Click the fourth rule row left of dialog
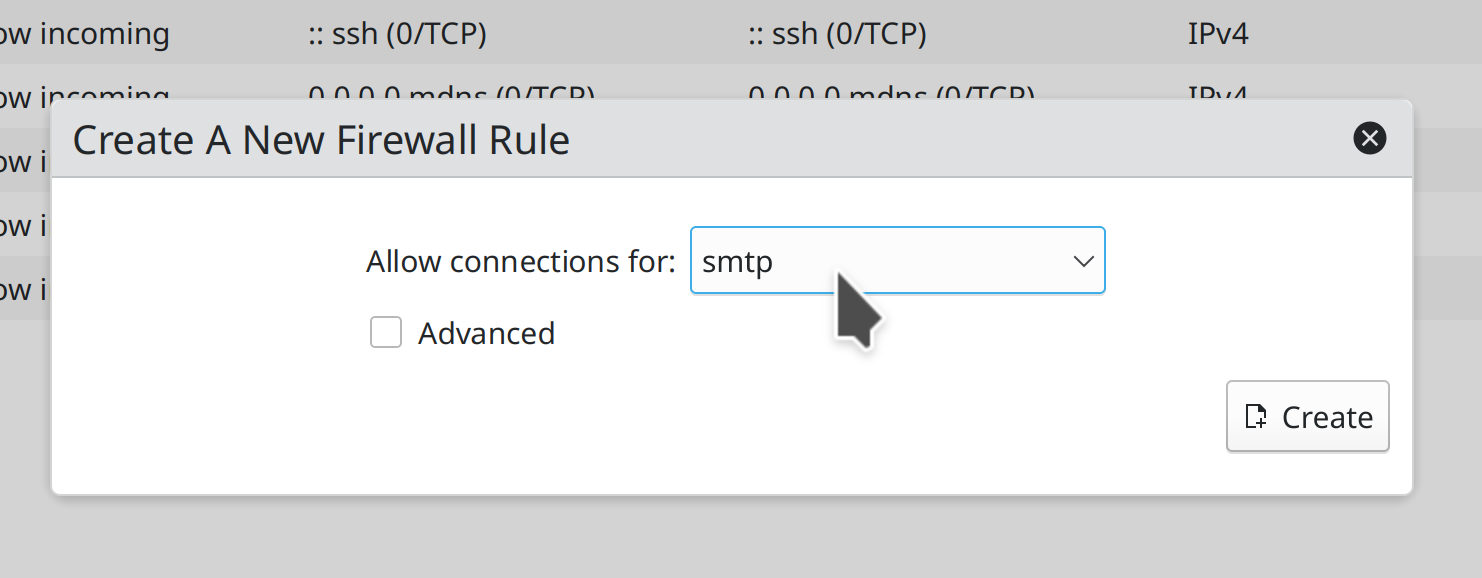1482x578 pixels. pyautogui.click(x=24, y=225)
